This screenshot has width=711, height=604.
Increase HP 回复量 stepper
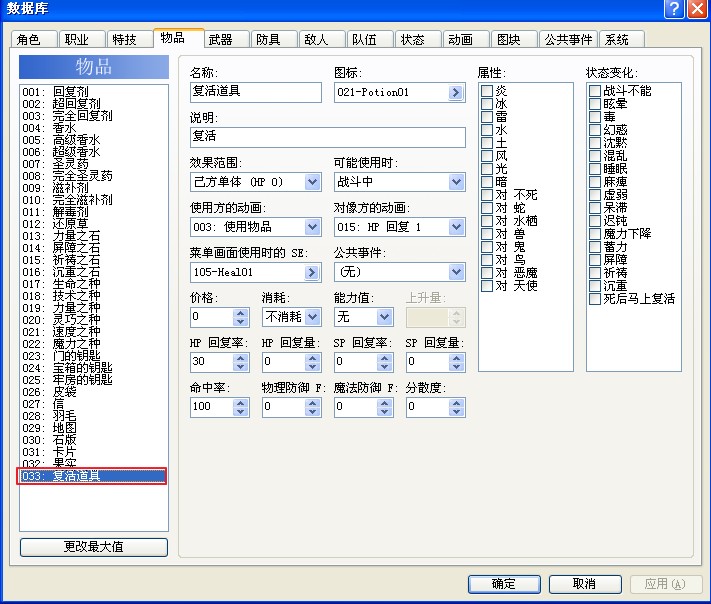pos(312,358)
